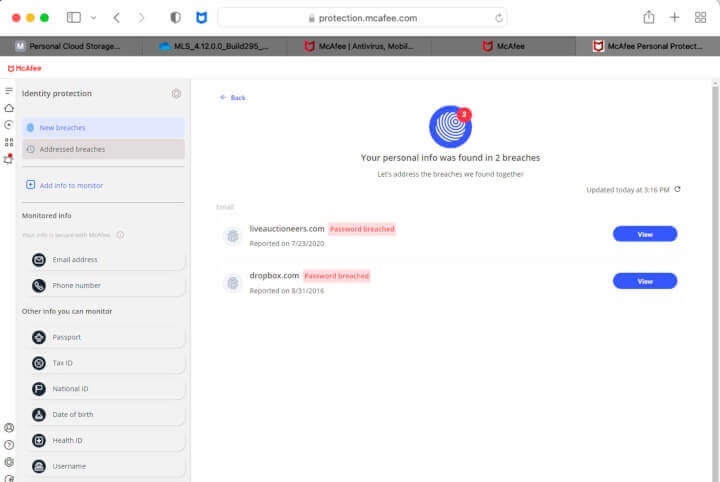The image size is (720, 482).
Task: Click the McAfee shield extension icon
Action: click(x=201, y=17)
